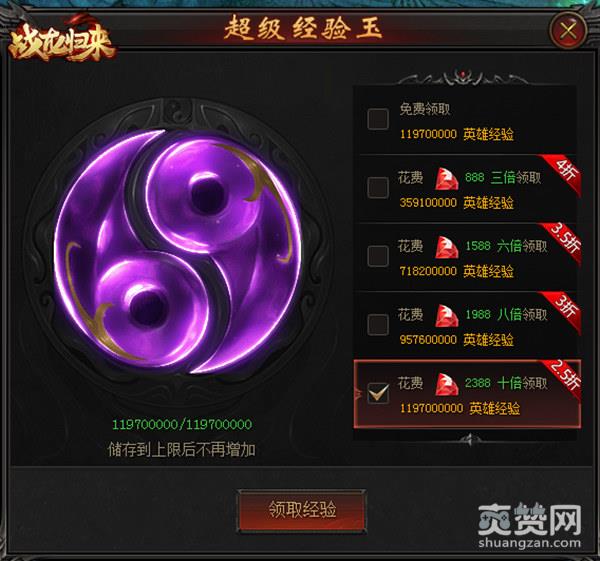Click the 3.5折 discount ribbon badge
Screen dimensions: 600x561
pyautogui.click(x=562, y=240)
